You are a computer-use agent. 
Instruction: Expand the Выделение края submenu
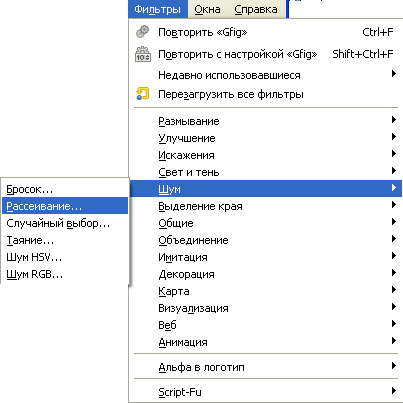coord(266,206)
